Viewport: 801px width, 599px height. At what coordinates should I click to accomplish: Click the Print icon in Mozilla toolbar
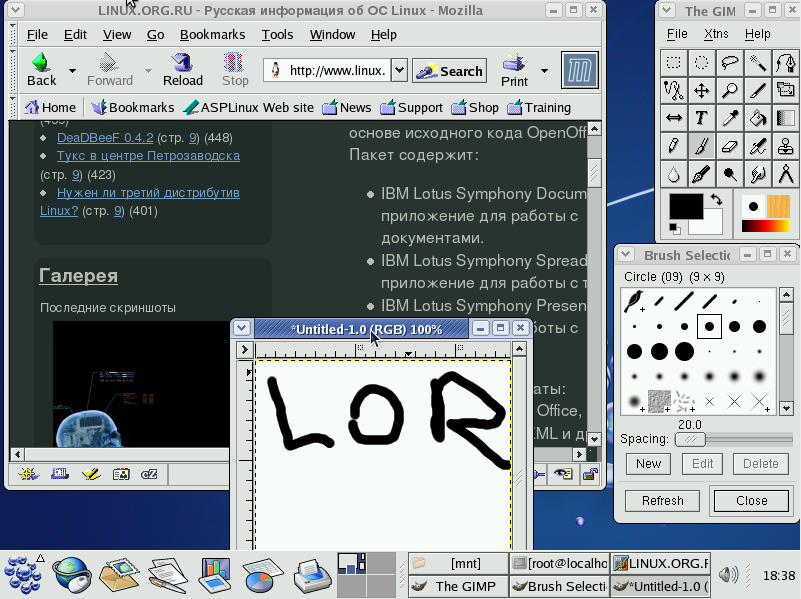point(514,70)
